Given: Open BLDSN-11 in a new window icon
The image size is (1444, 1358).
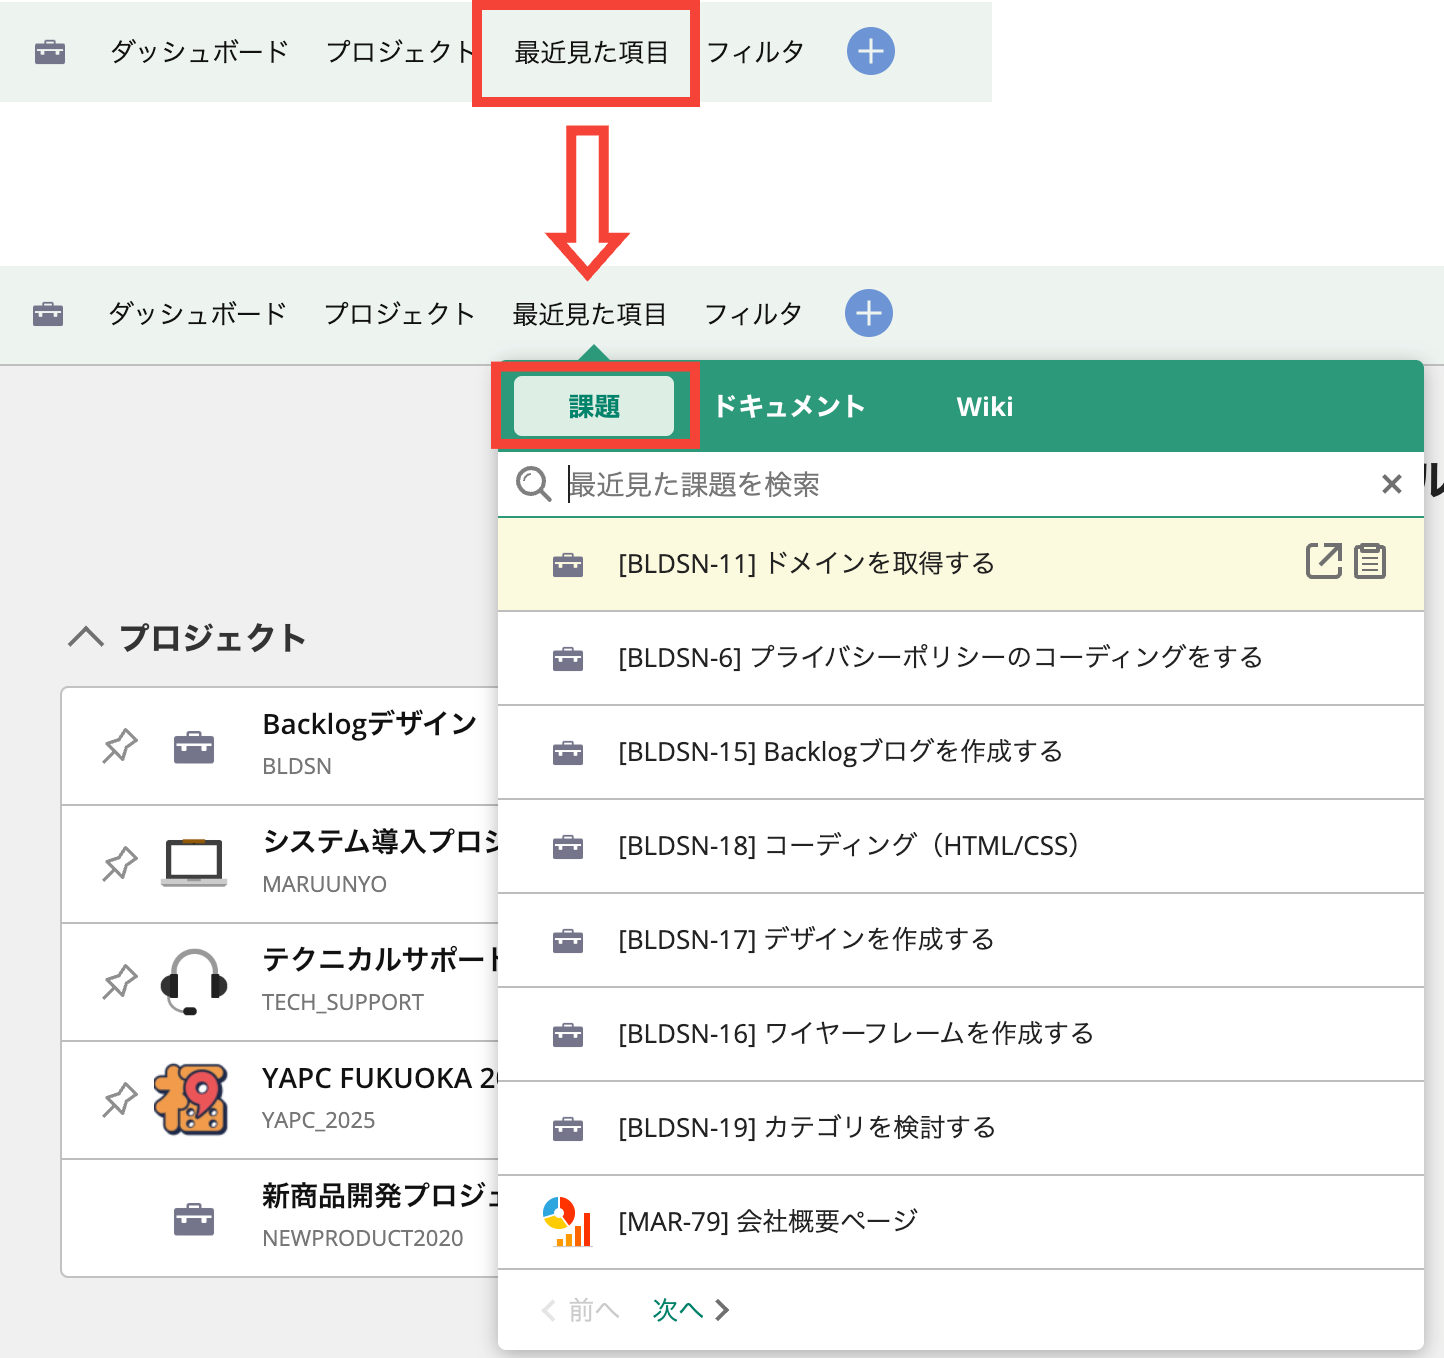Looking at the screenshot, I should [1324, 561].
